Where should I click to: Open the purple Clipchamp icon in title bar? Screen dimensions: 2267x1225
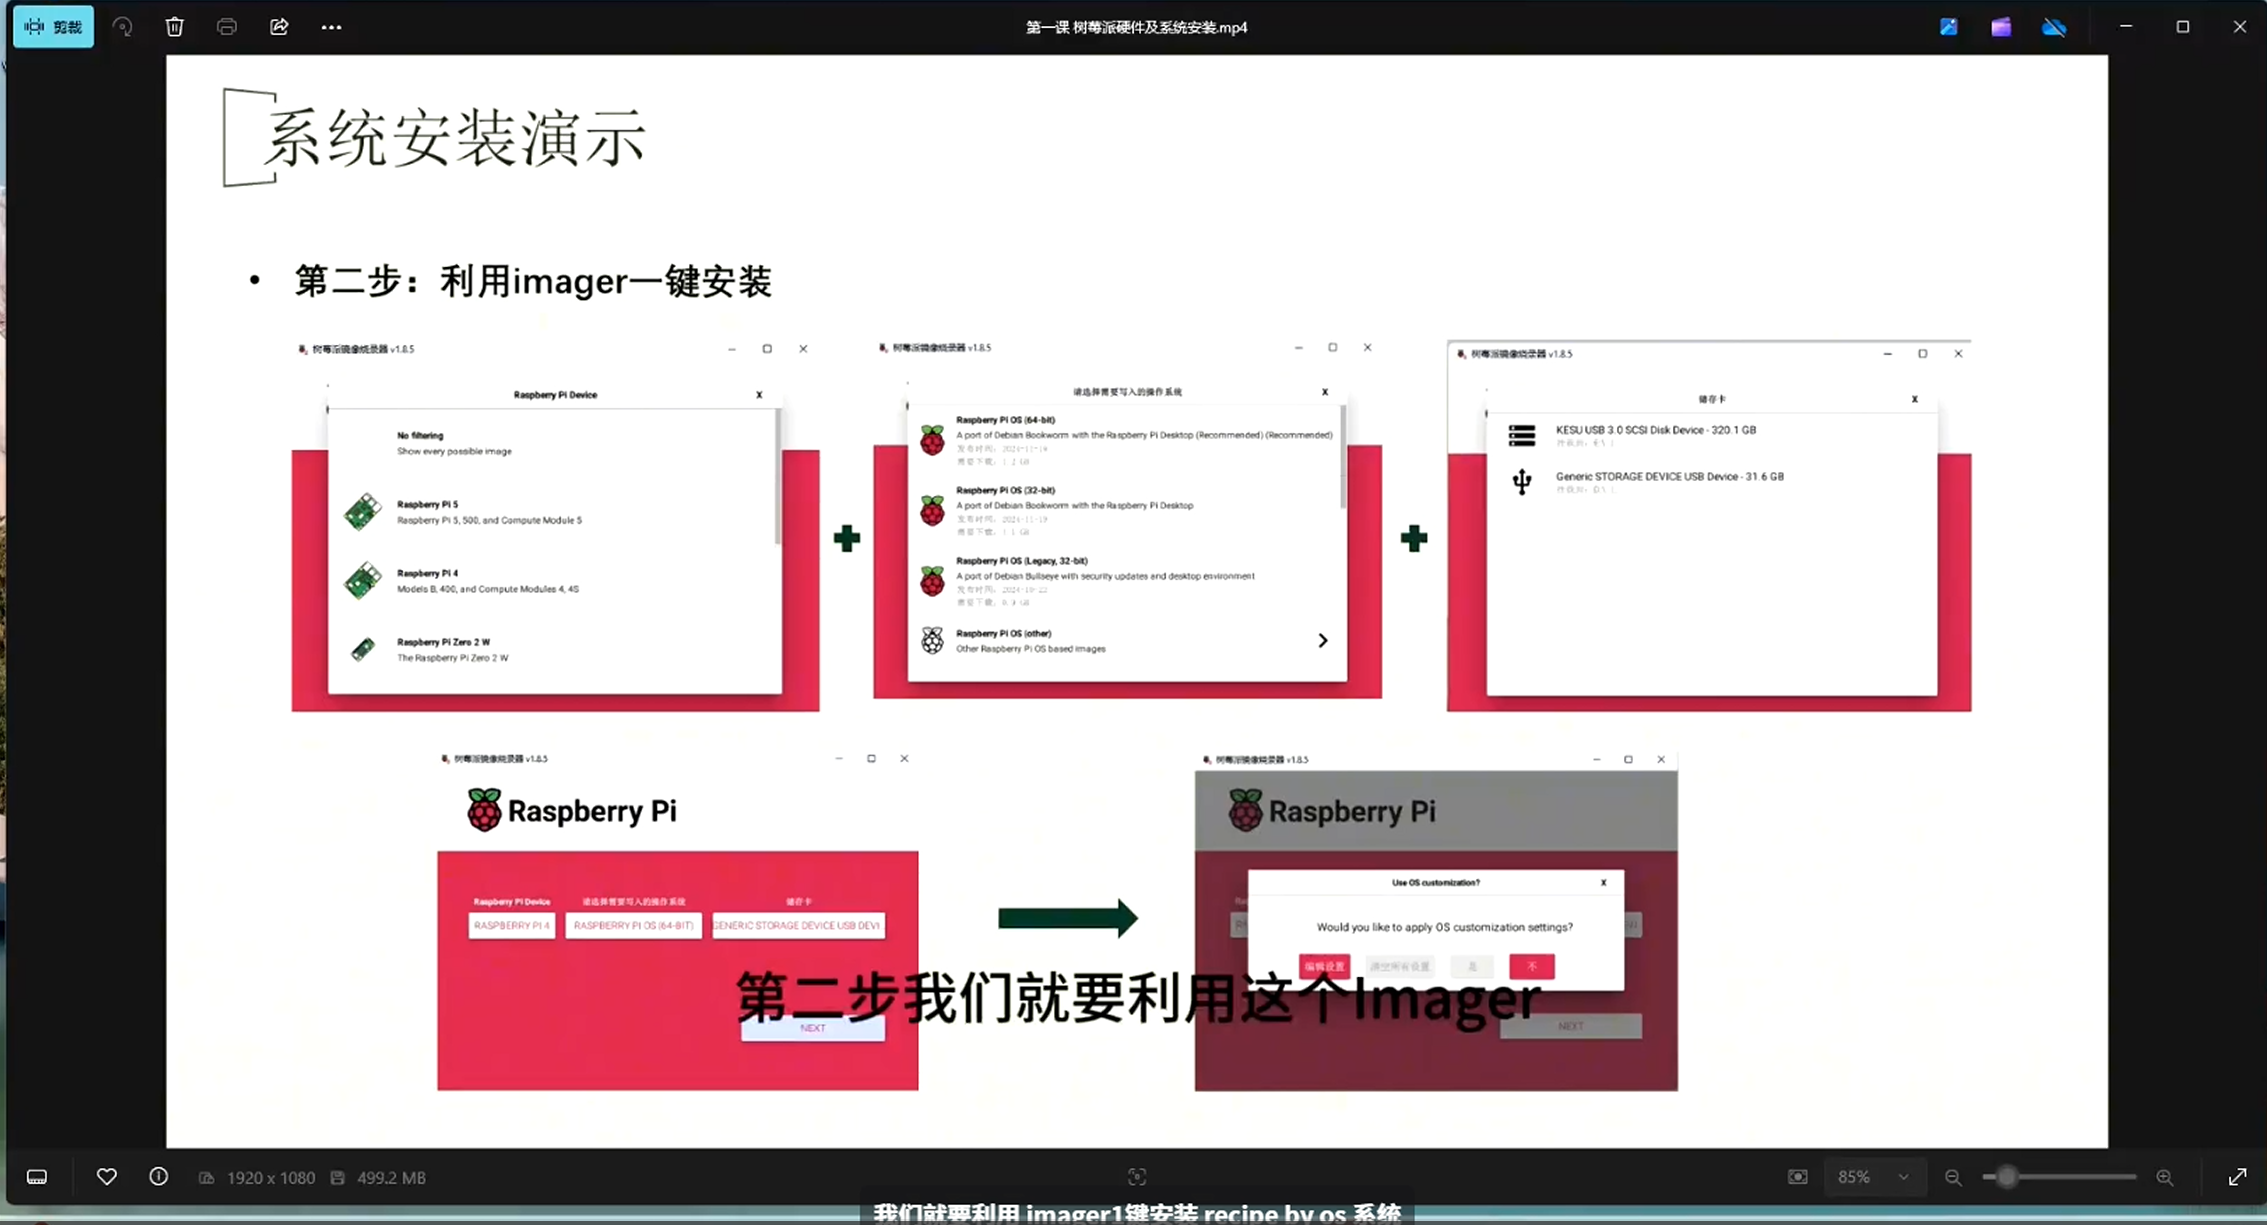[2000, 27]
